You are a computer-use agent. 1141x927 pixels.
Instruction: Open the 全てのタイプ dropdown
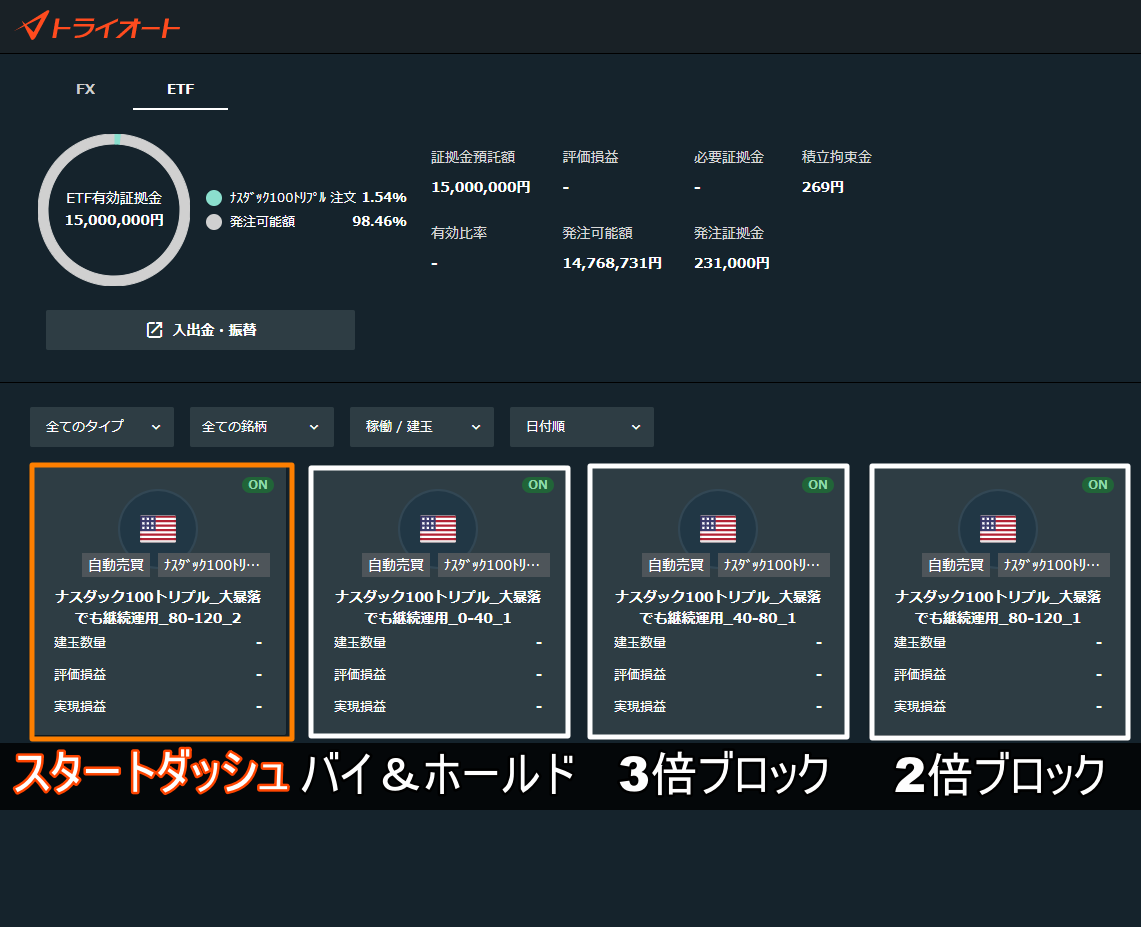[x=102, y=426]
